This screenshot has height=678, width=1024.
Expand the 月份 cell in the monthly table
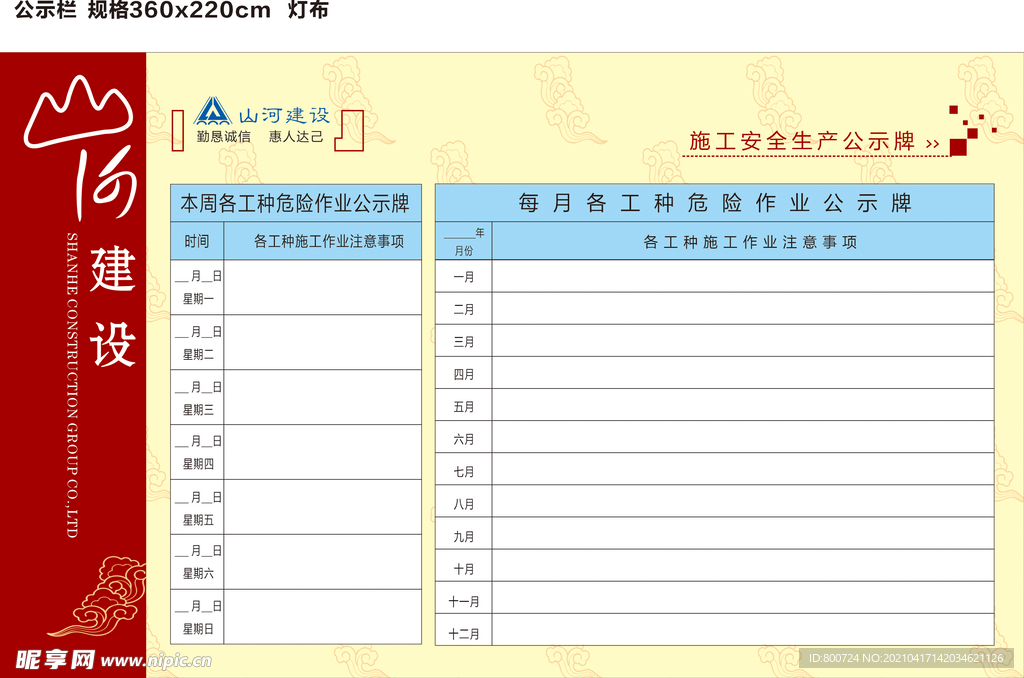tap(462, 248)
